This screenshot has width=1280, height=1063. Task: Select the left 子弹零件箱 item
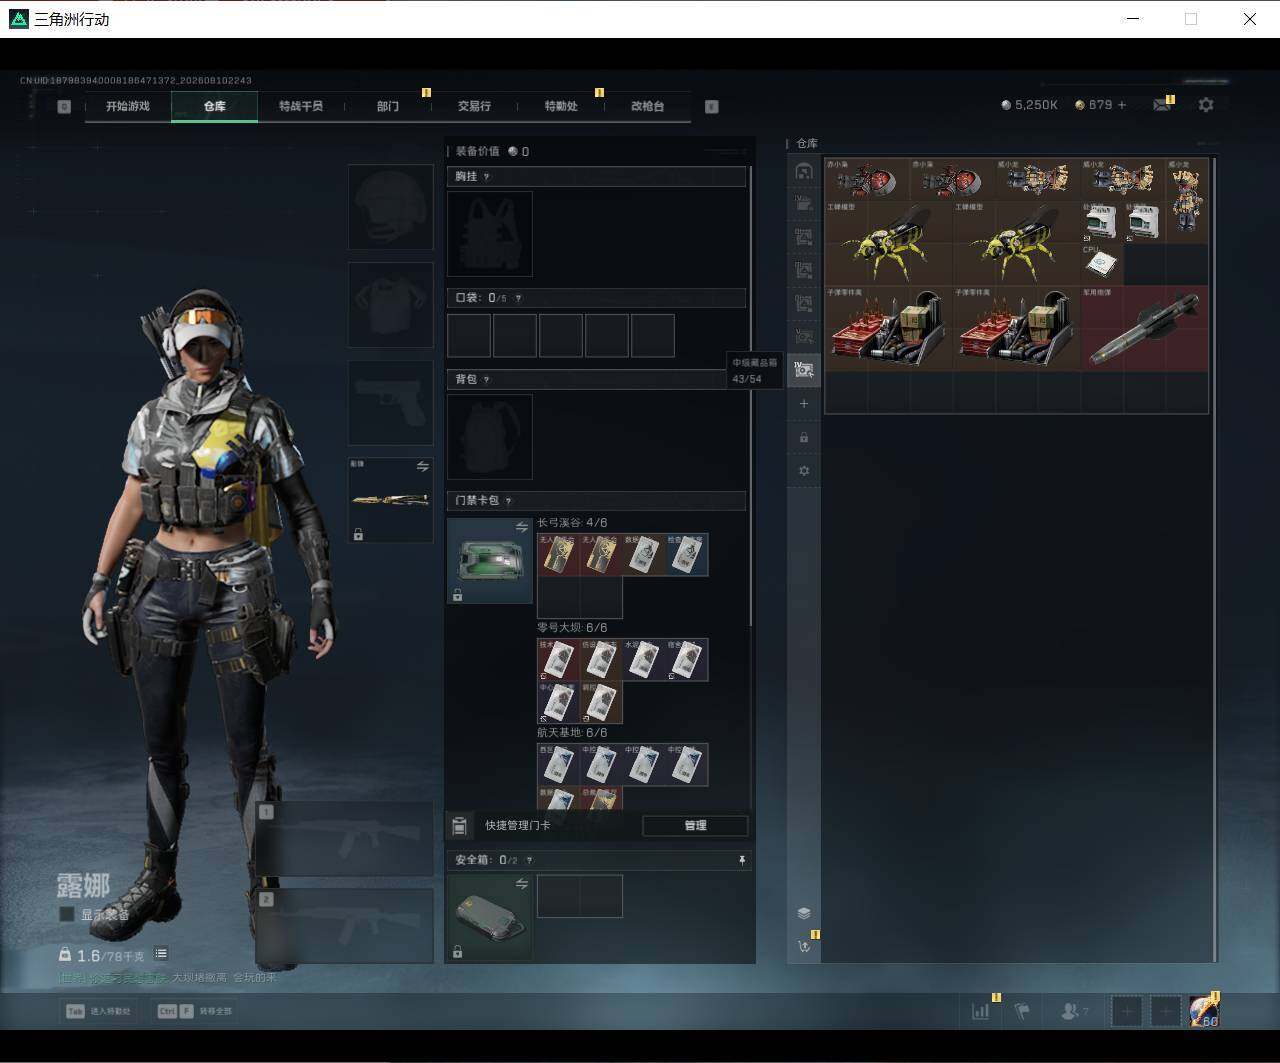click(888, 329)
